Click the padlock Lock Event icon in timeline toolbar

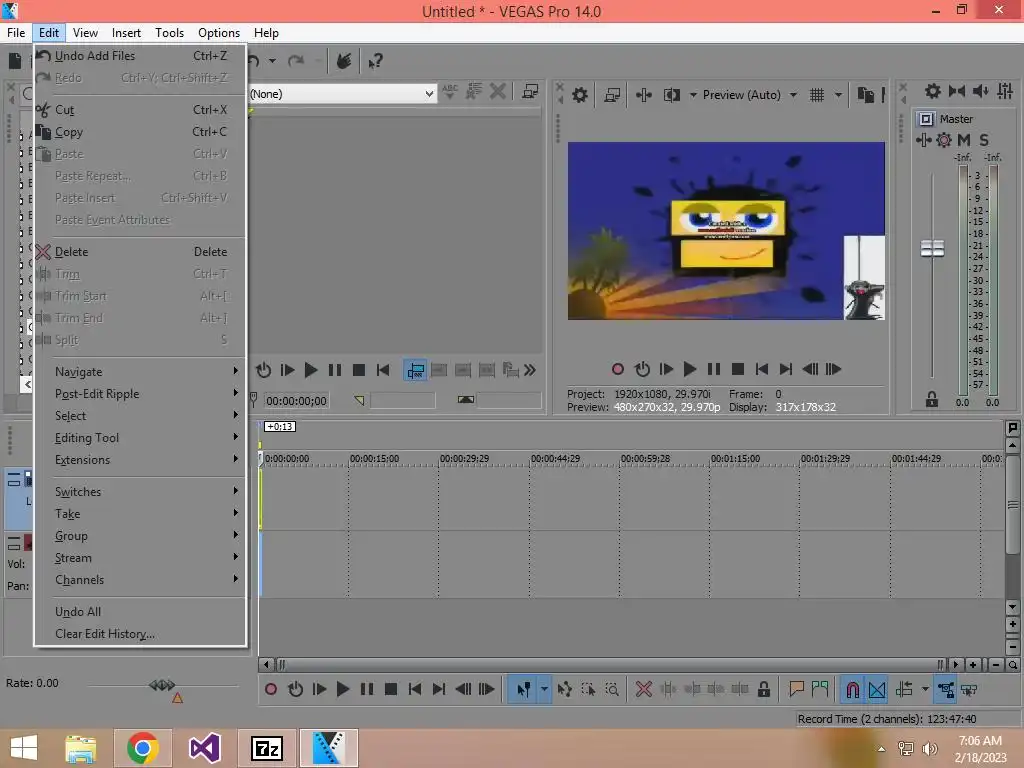[763, 689]
